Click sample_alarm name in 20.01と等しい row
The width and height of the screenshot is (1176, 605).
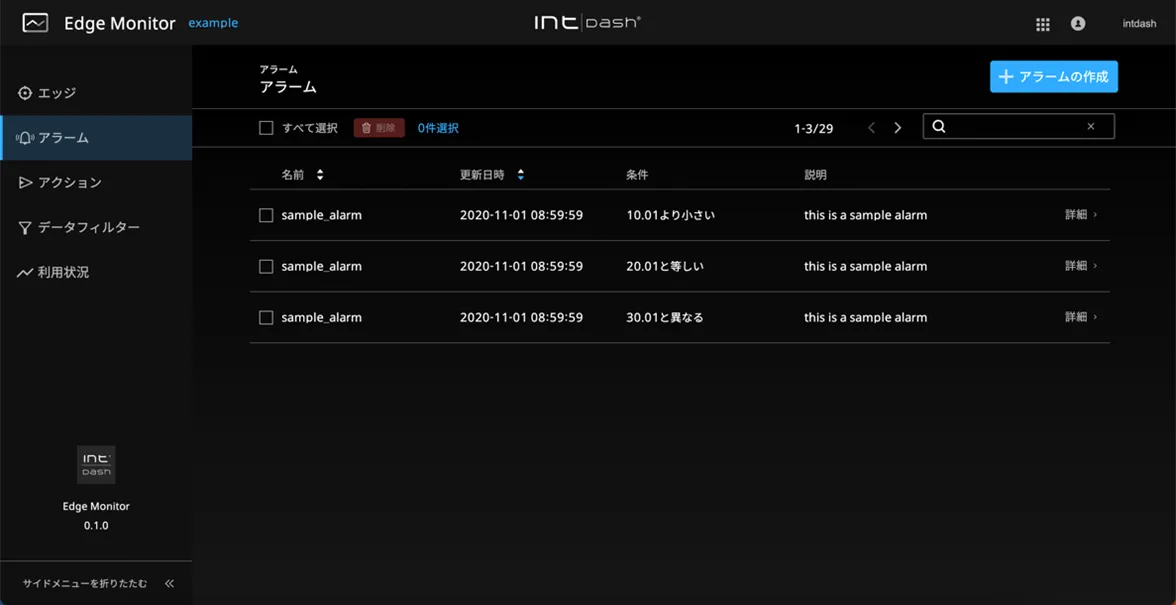click(x=322, y=266)
